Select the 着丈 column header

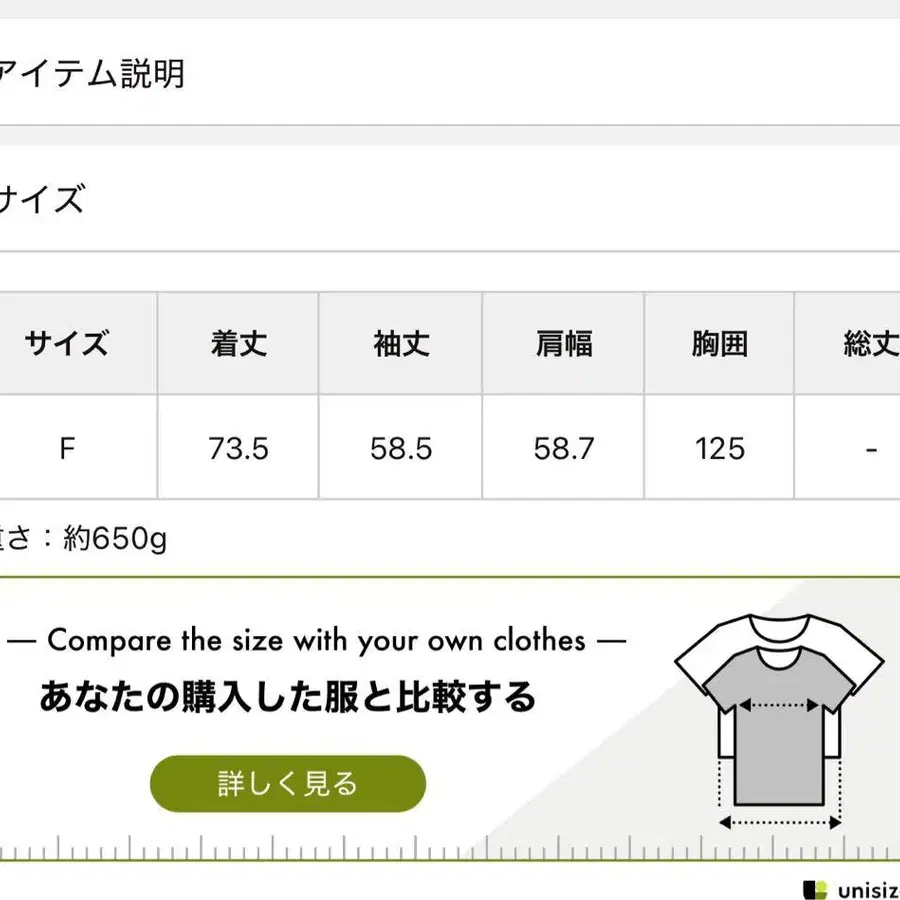click(239, 344)
